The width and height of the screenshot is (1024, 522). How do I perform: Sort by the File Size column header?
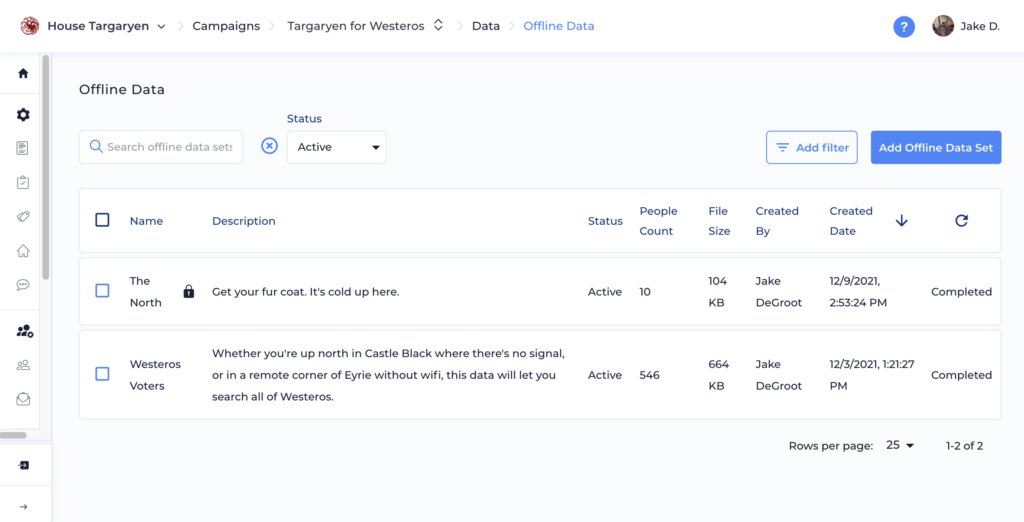[x=719, y=221]
